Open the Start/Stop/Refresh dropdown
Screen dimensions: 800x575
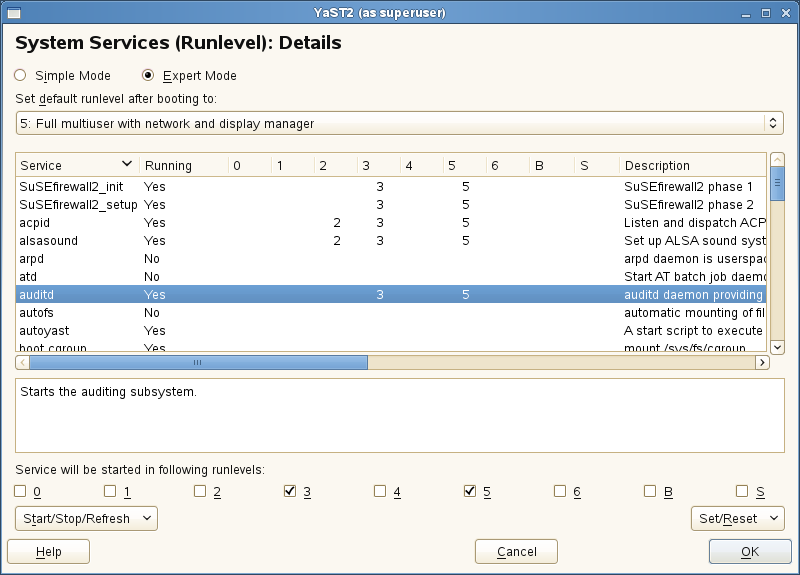point(86,518)
